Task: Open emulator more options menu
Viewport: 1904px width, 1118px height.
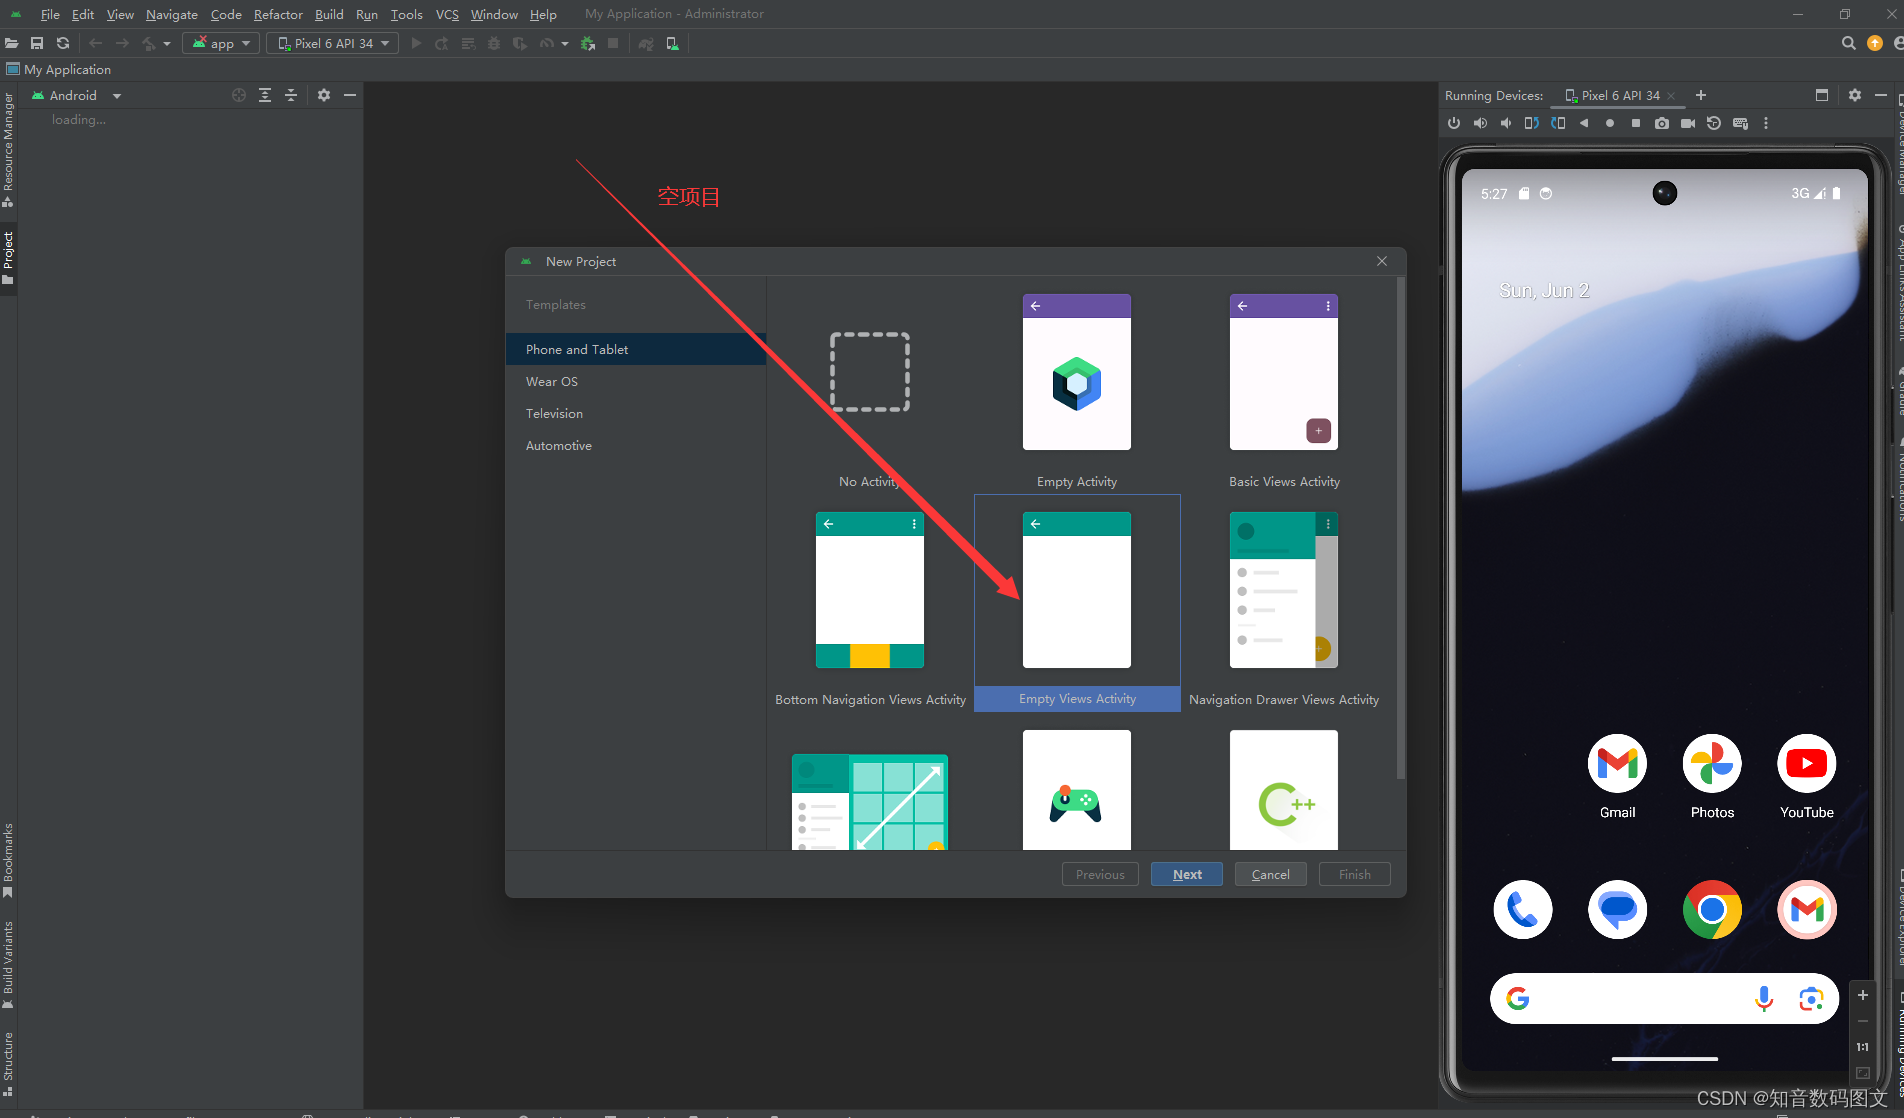Action: pos(1766,123)
